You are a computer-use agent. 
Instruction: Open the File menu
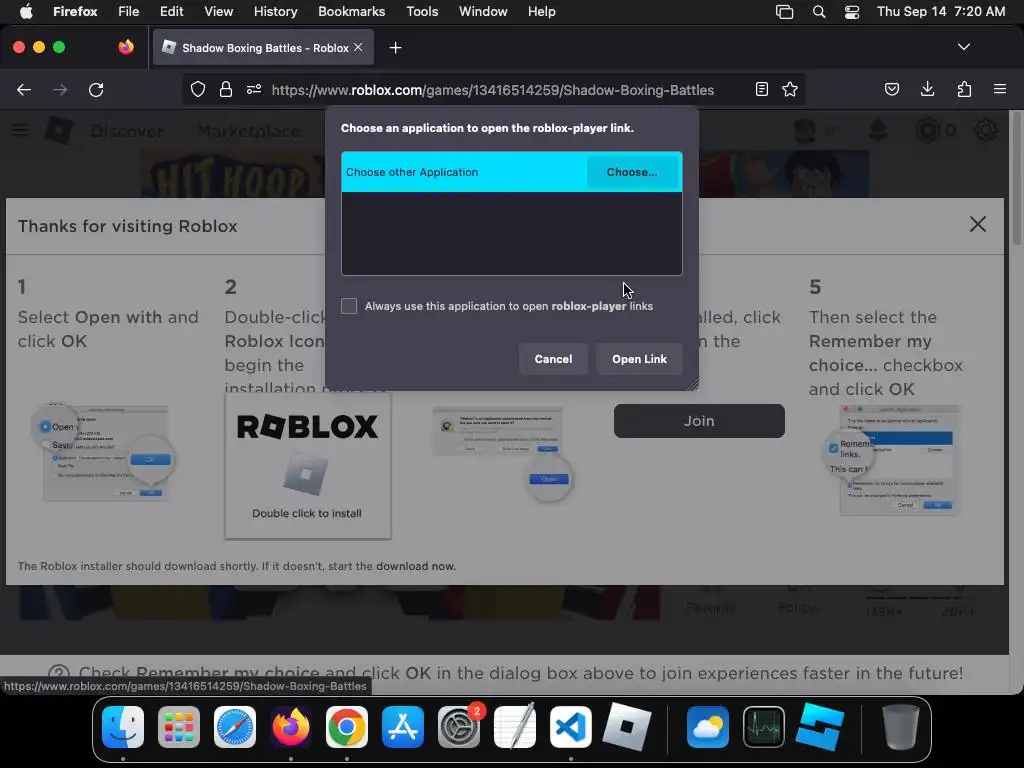point(129,11)
